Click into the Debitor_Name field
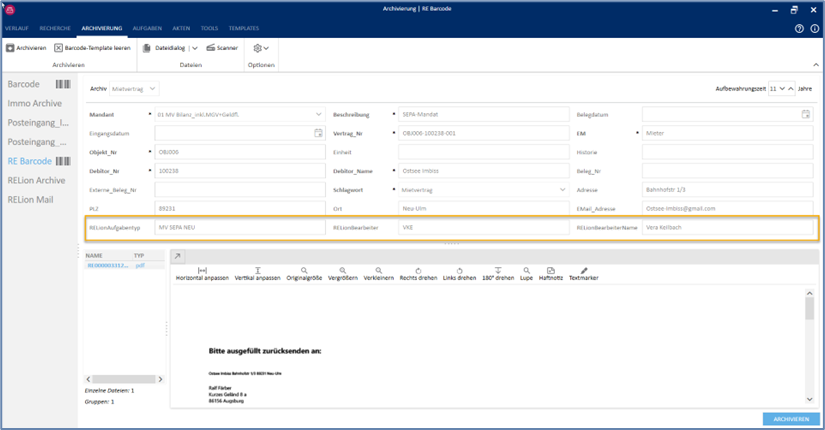The image size is (825, 430). (483, 171)
